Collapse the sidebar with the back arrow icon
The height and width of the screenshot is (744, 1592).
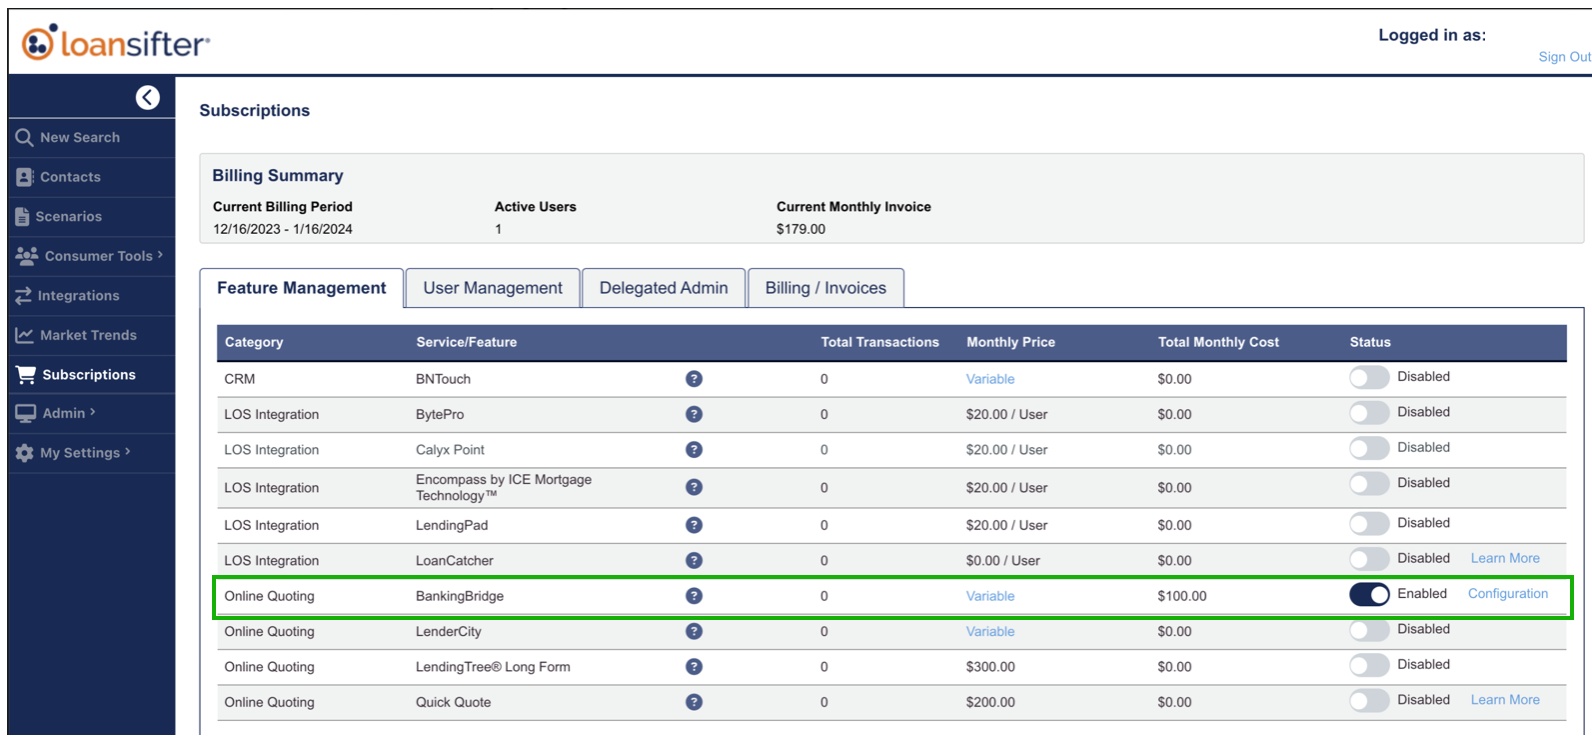coord(147,97)
